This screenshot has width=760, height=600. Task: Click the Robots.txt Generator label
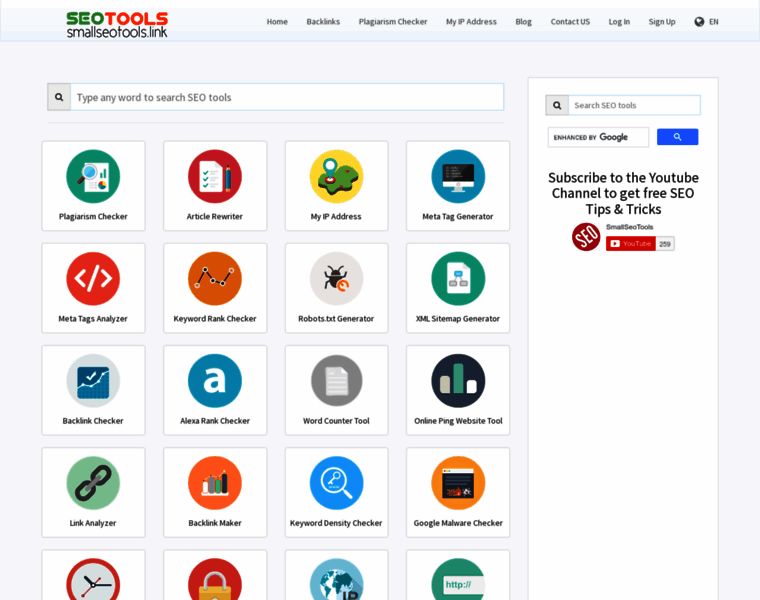[x=336, y=319]
